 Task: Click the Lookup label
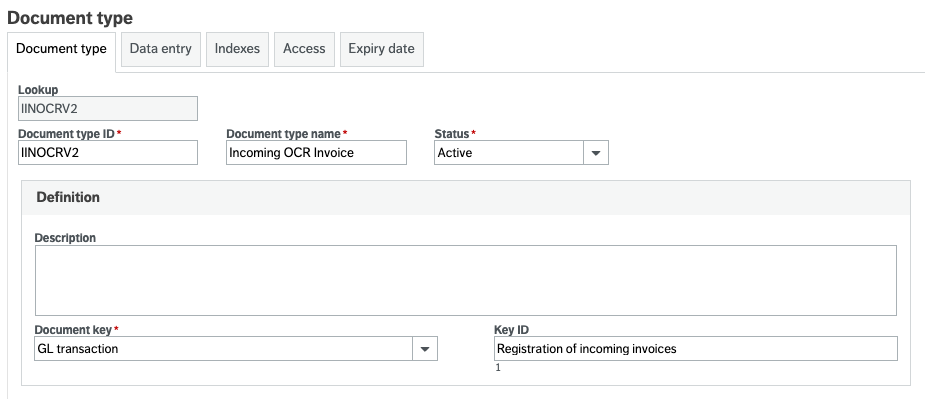(x=38, y=90)
